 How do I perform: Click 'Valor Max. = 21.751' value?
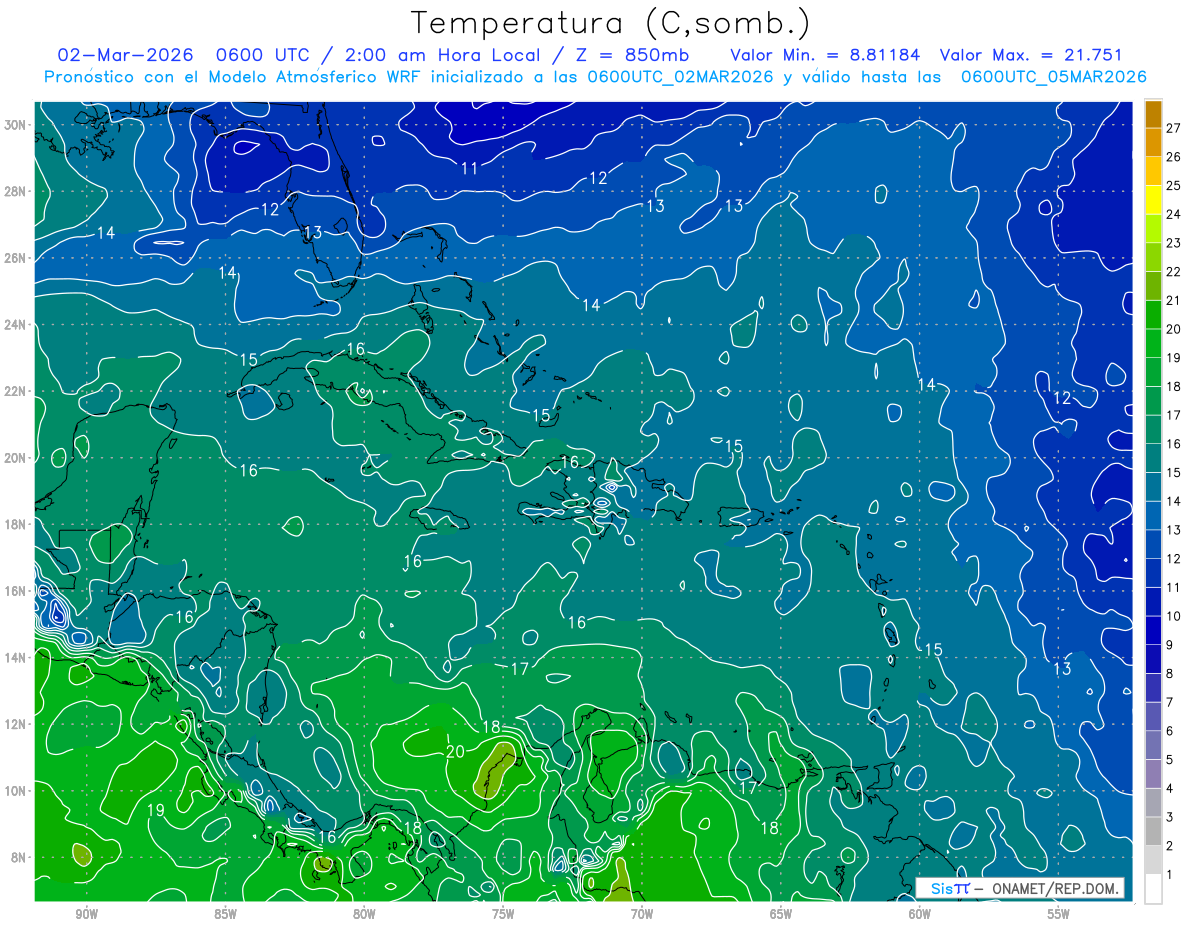(1031, 55)
